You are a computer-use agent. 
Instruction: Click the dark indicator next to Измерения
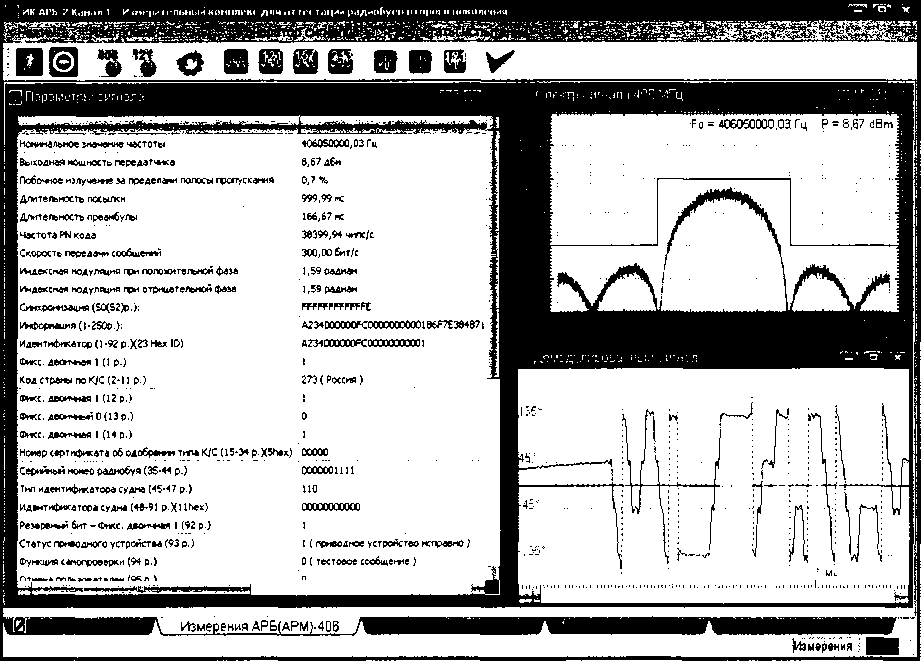click(x=880, y=647)
